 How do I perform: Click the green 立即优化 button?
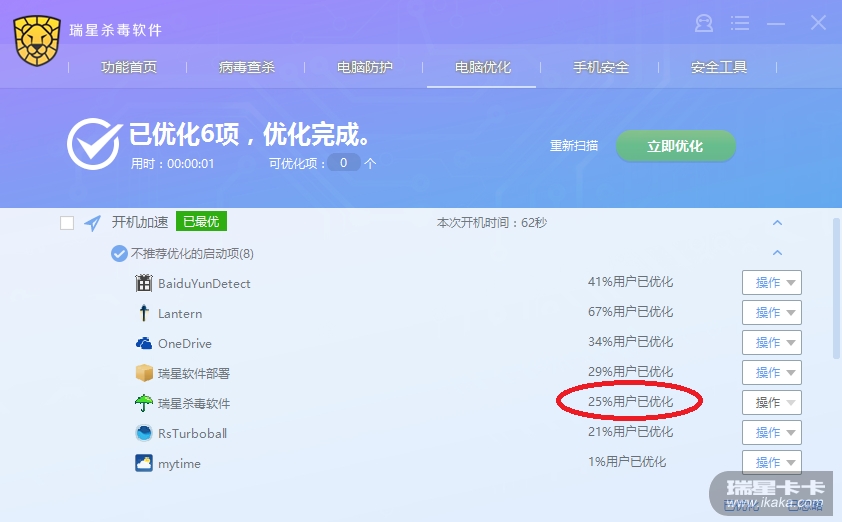(676, 146)
